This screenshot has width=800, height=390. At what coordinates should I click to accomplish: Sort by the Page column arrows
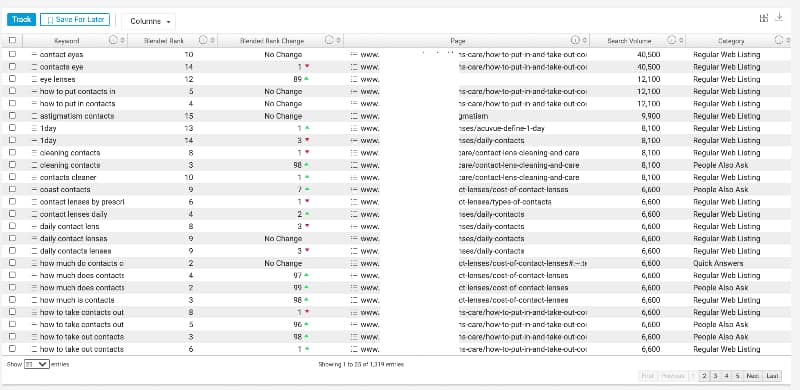(585, 40)
